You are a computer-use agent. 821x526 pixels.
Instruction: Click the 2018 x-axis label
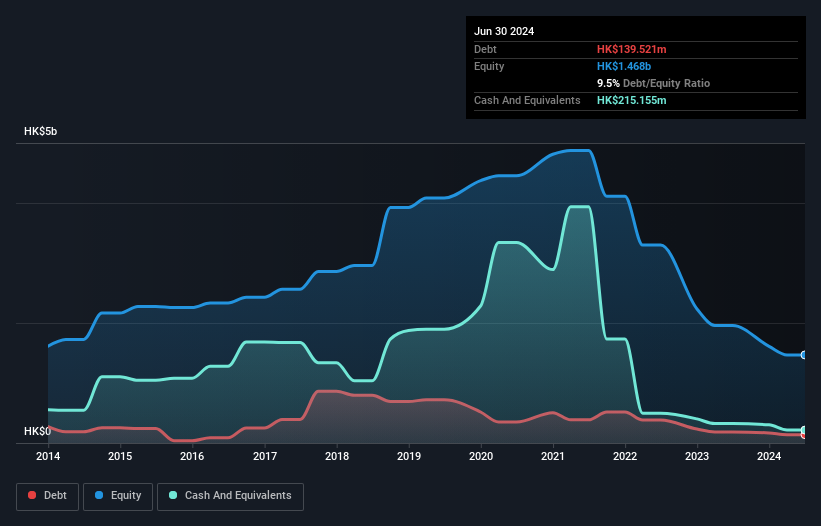337,456
